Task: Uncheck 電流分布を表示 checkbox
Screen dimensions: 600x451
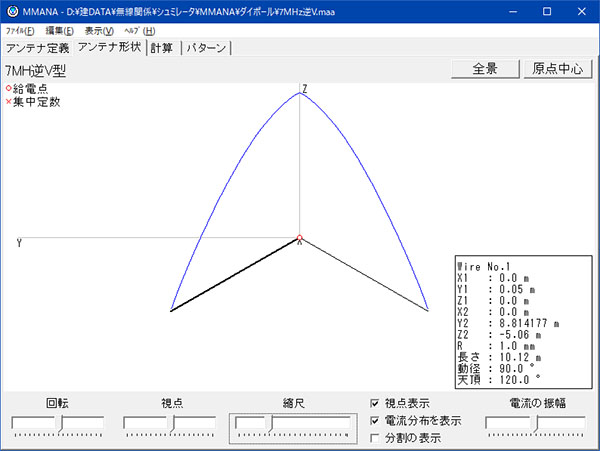Action: 375,421
